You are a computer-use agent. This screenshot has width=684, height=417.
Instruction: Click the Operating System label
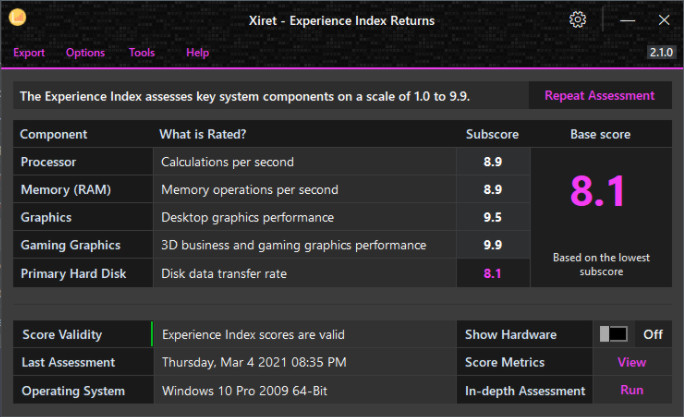click(x=73, y=391)
